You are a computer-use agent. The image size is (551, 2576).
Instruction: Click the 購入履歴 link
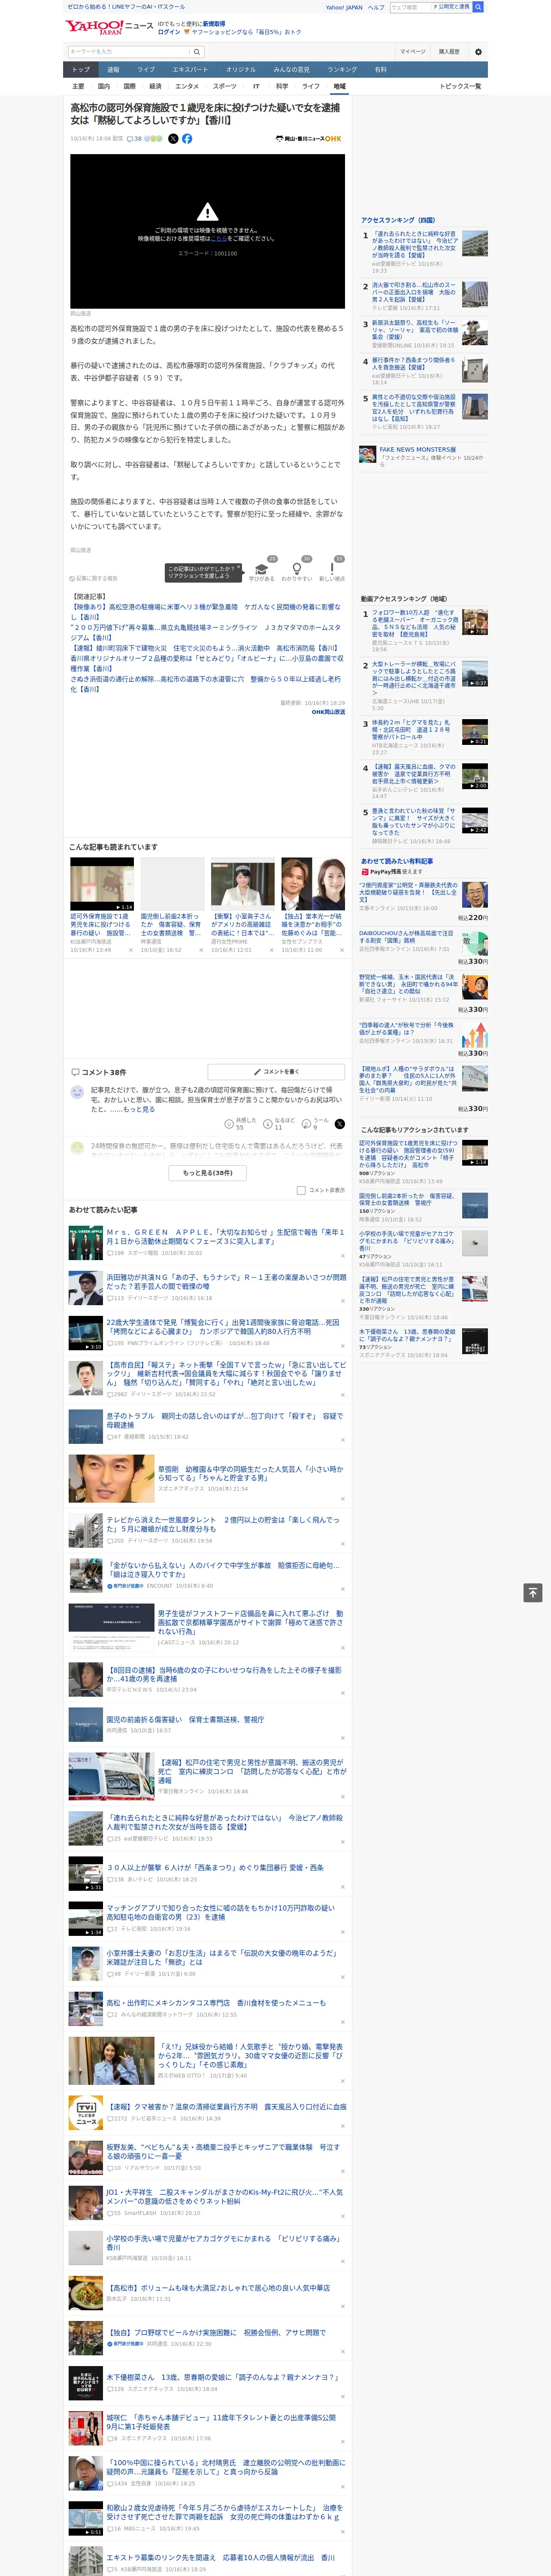click(x=449, y=52)
